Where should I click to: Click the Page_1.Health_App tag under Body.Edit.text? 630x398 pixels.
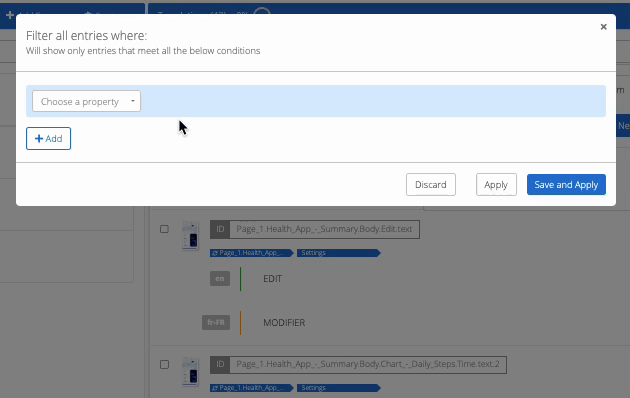pyautogui.click(x=251, y=253)
